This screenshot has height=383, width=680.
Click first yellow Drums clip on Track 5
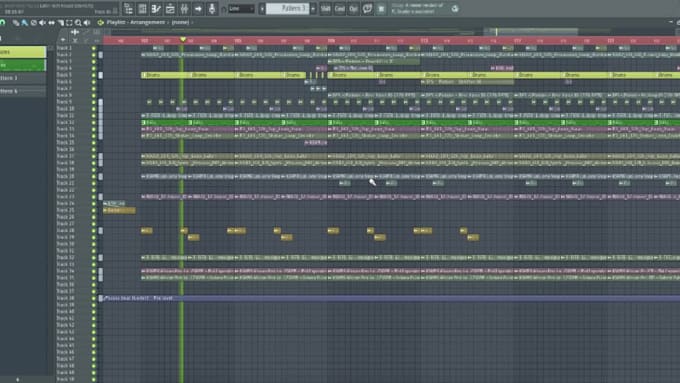(x=165, y=75)
